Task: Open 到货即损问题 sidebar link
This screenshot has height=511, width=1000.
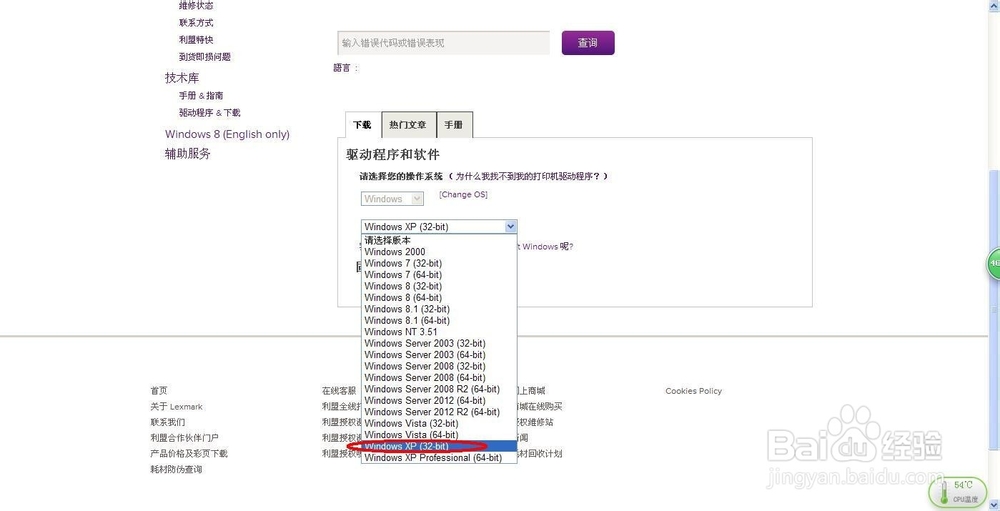Action: pyautogui.click(x=205, y=57)
